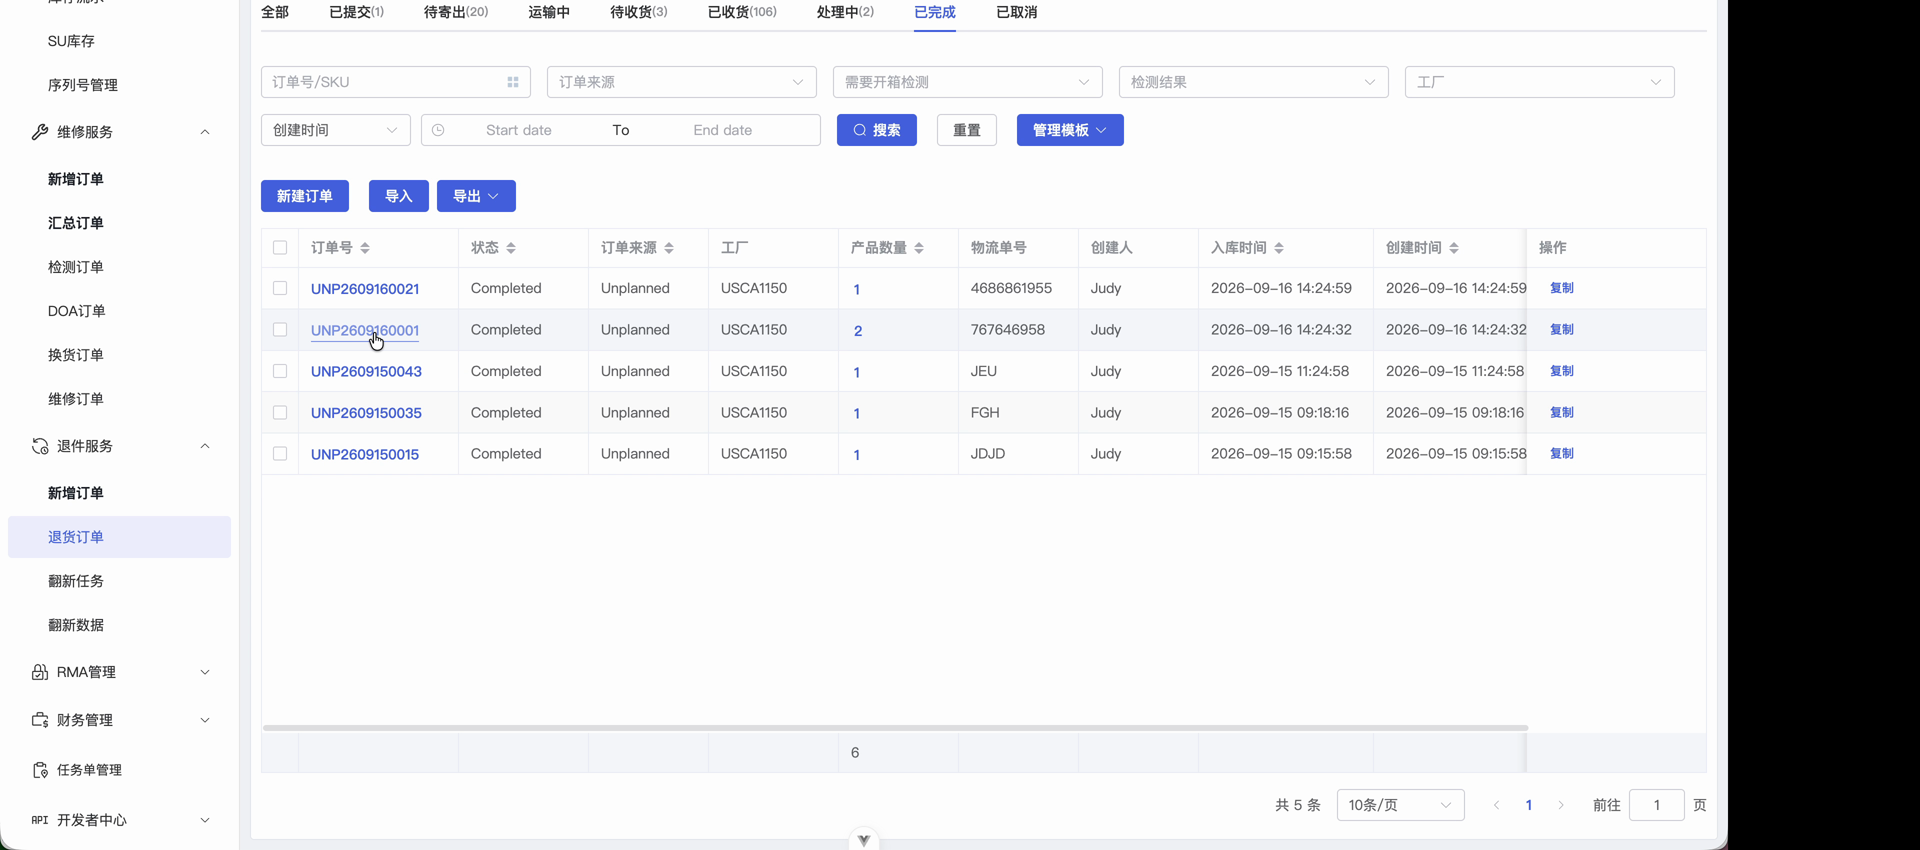
Task: Open the 订单来源 dropdown filter
Action: [x=682, y=82]
